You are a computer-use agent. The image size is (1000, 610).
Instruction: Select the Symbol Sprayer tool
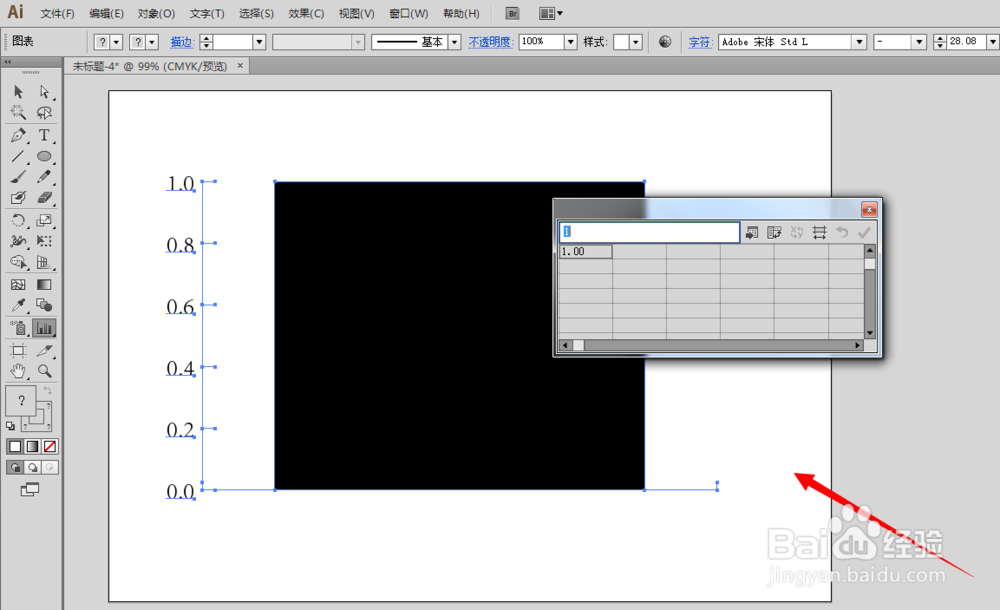[18, 328]
